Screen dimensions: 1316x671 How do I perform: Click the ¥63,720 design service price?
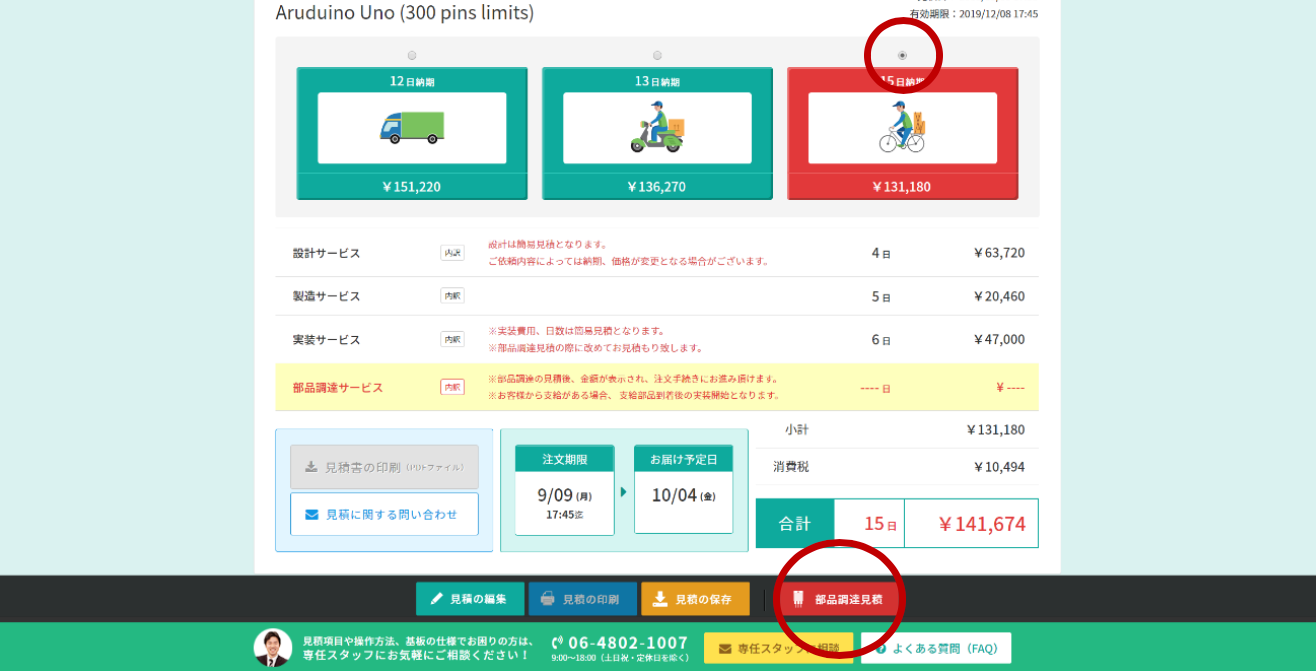999,253
